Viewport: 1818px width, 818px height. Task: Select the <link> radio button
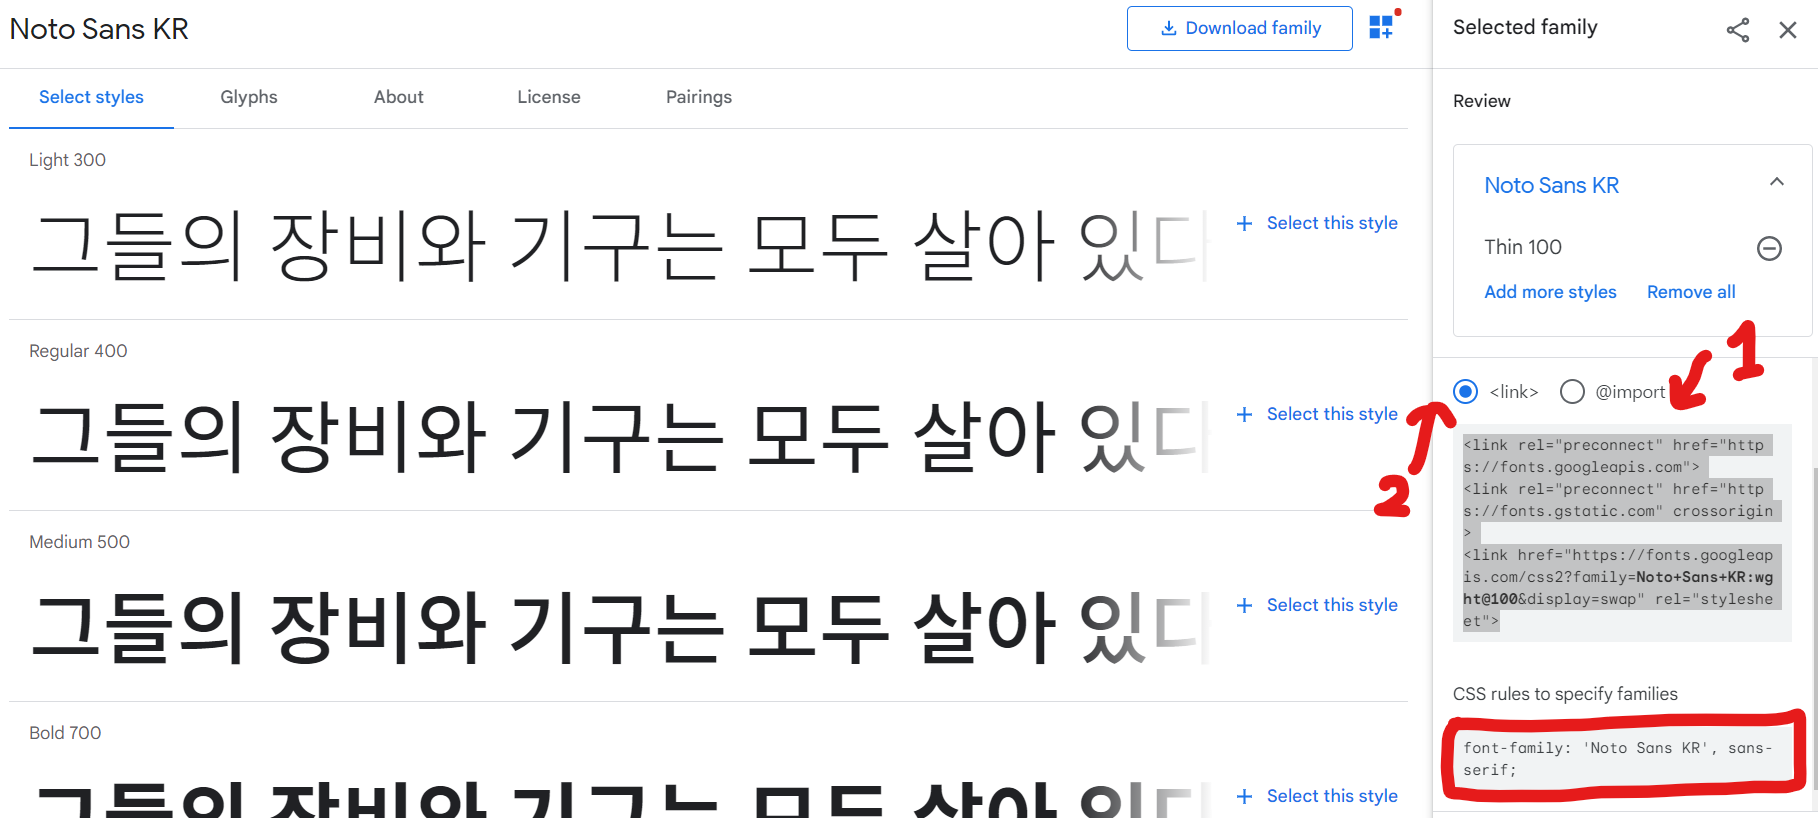1466,392
